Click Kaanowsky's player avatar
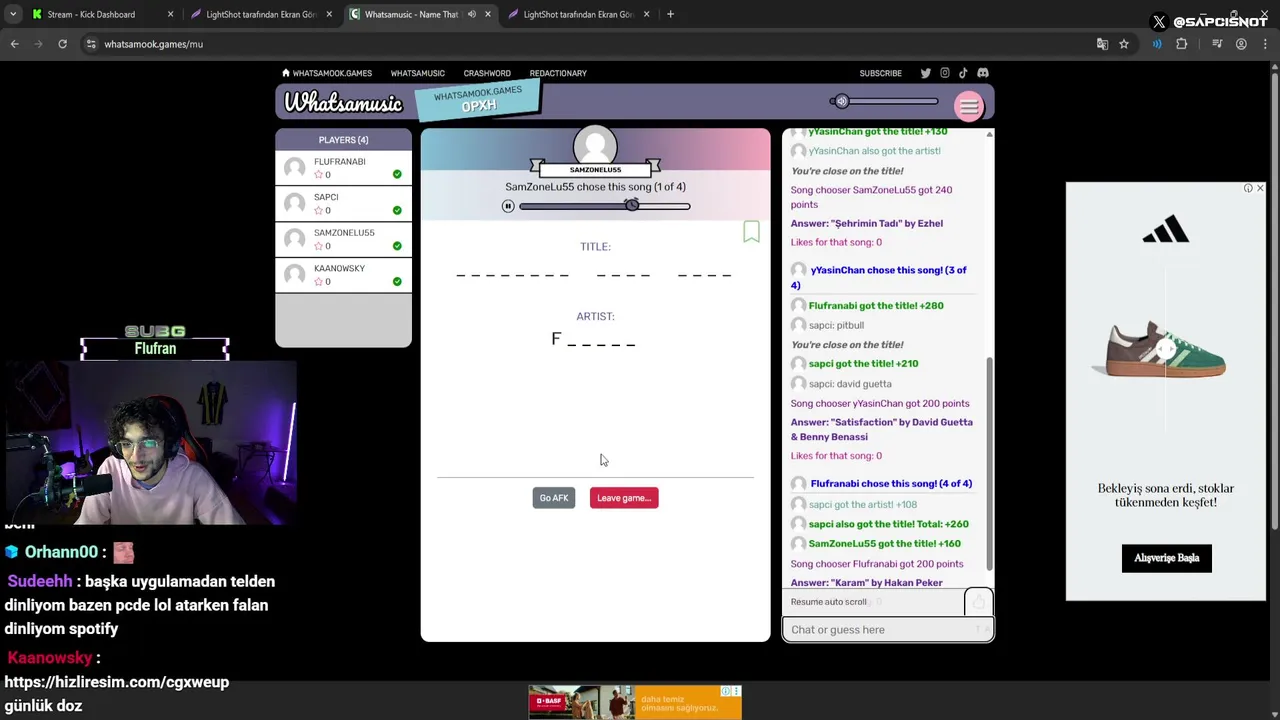1280x720 pixels. [295, 275]
